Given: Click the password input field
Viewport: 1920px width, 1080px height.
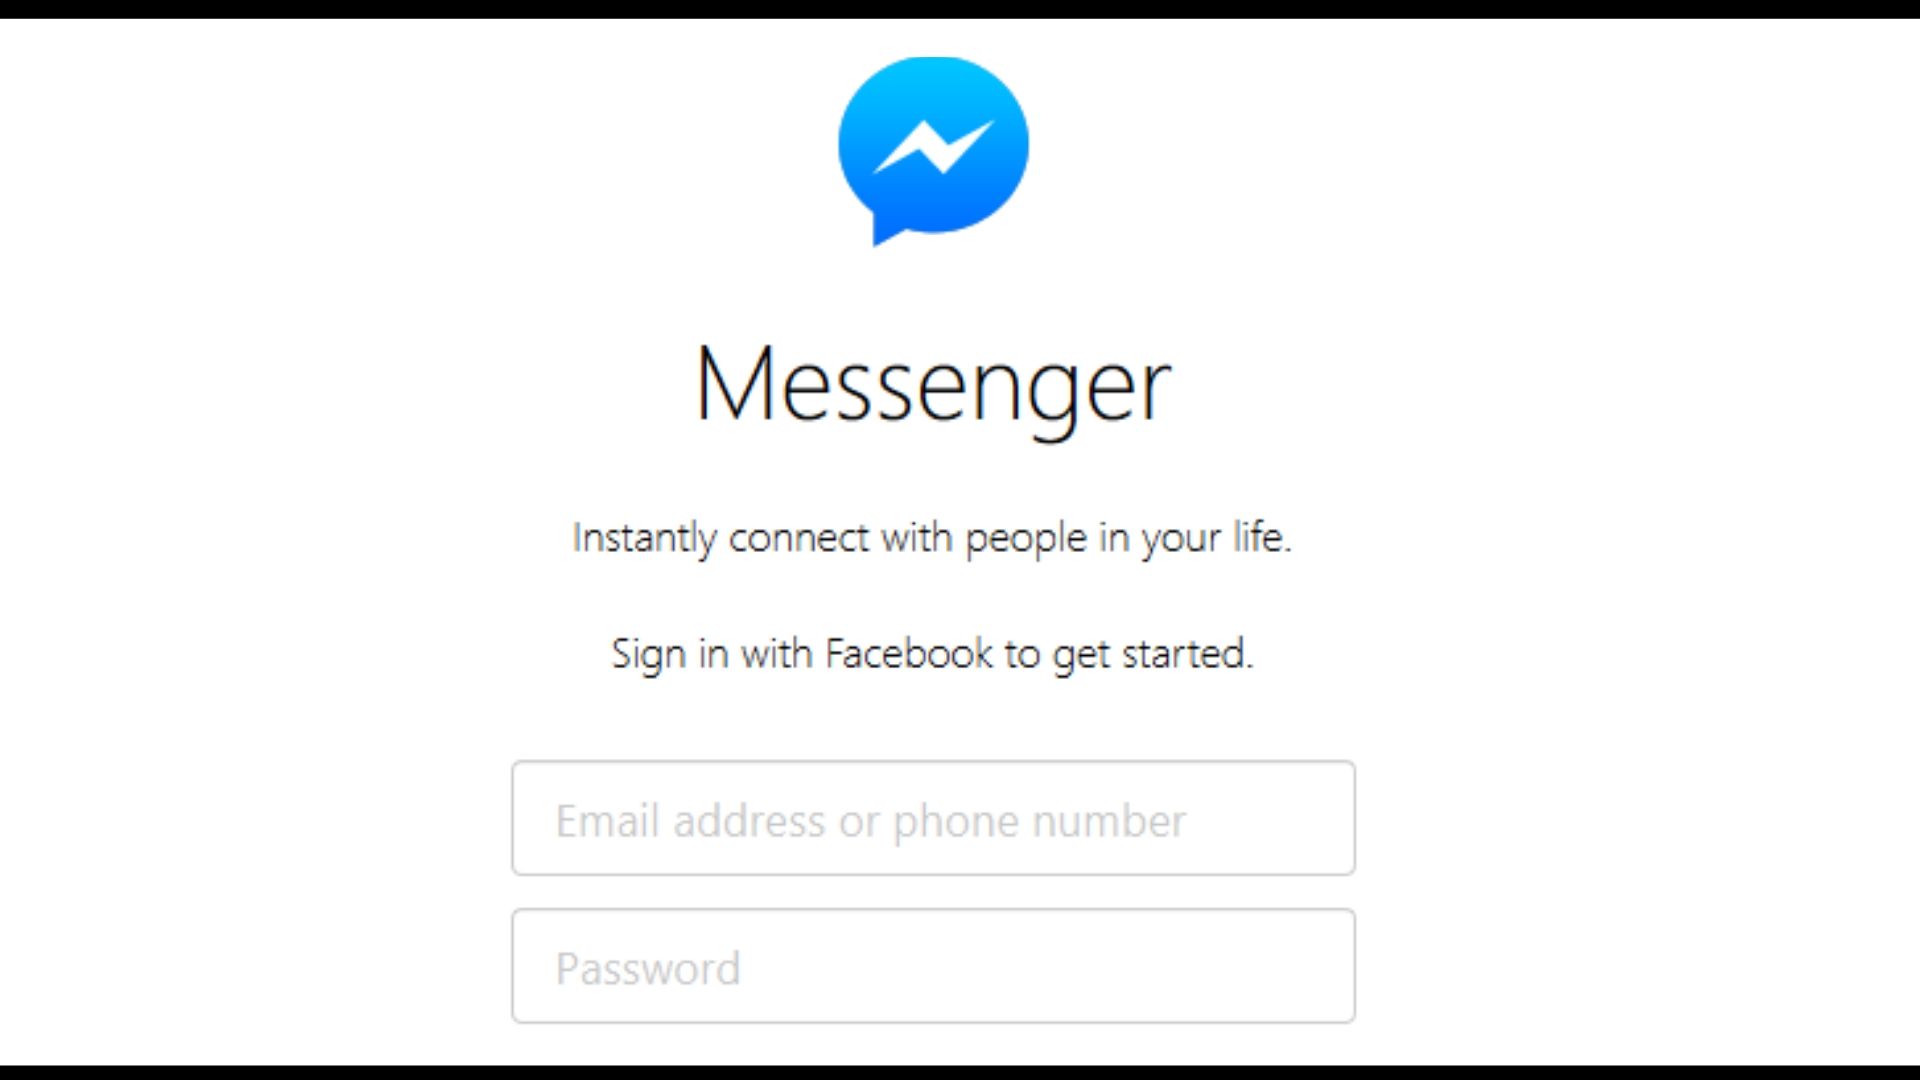Looking at the screenshot, I should click(932, 965).
